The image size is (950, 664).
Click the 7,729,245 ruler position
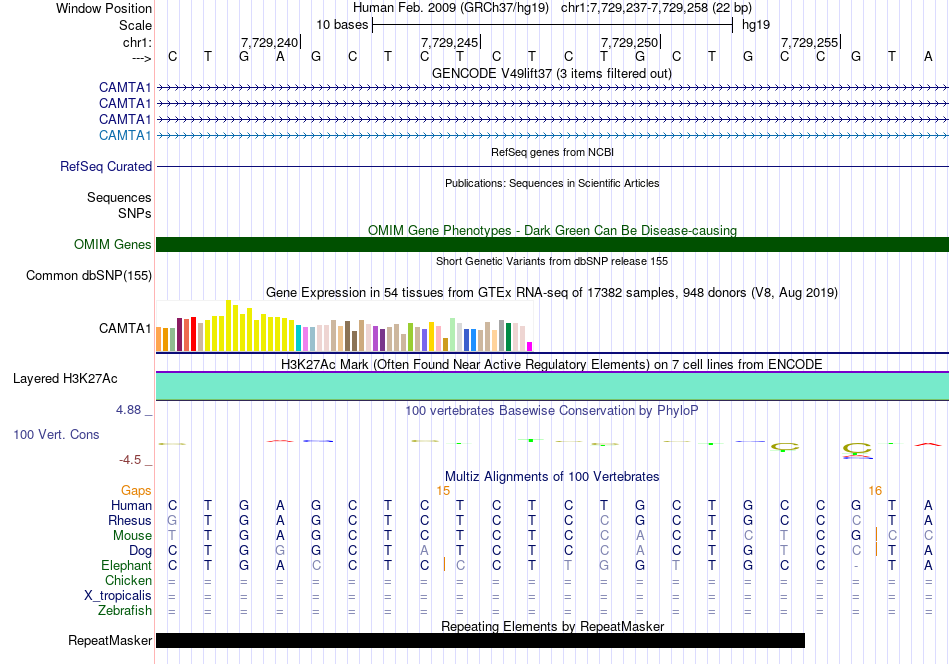pyautogui.click(x=450, y=42)
